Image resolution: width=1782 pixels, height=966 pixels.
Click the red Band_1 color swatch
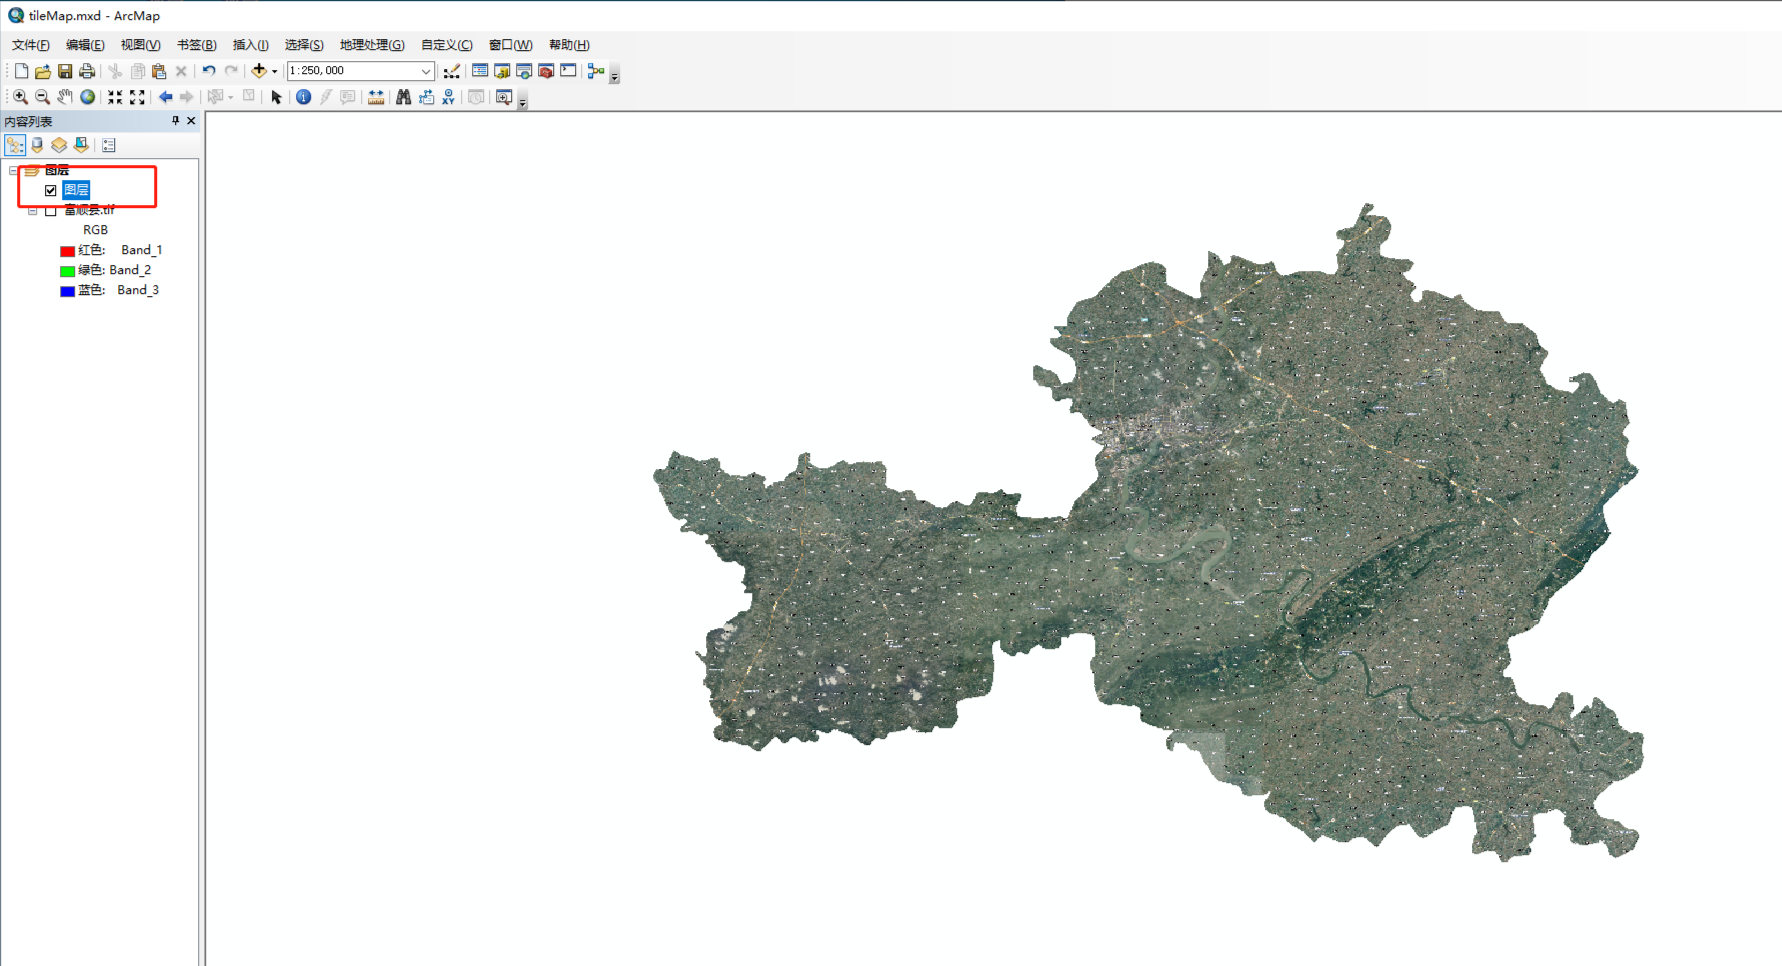pos(67,251)
